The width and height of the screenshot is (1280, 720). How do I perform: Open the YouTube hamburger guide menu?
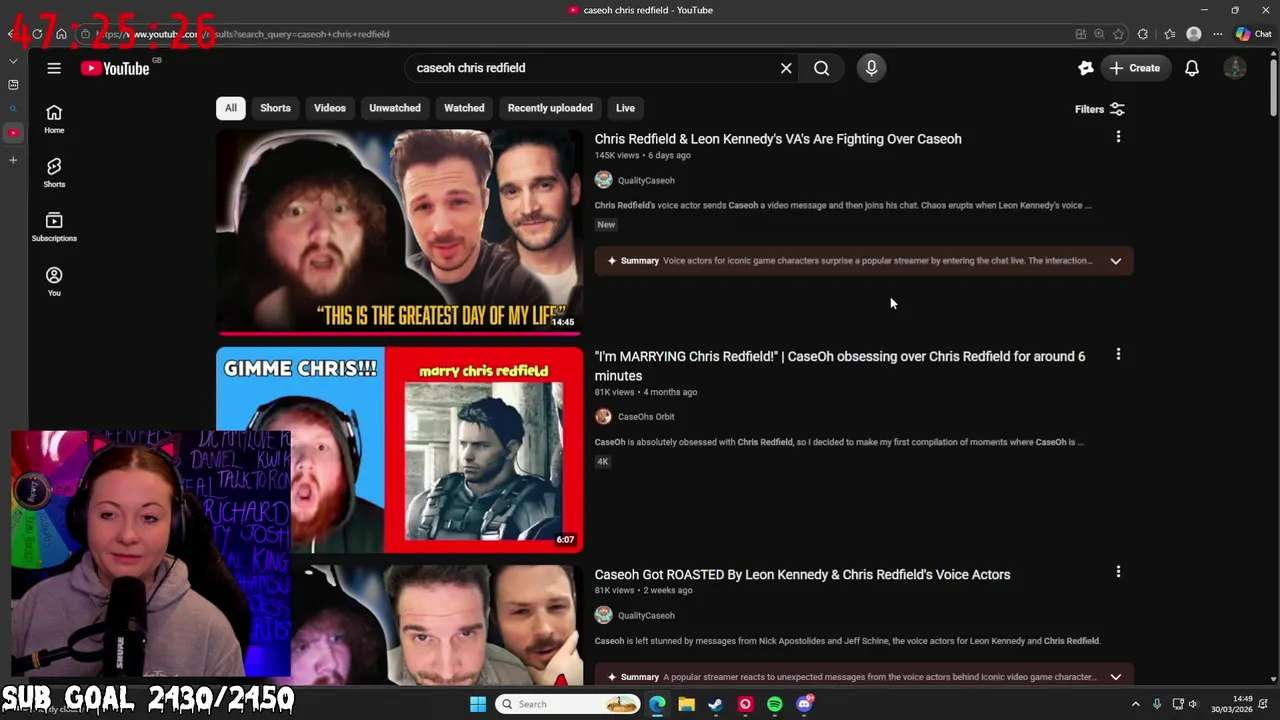[x=54, y=68]
